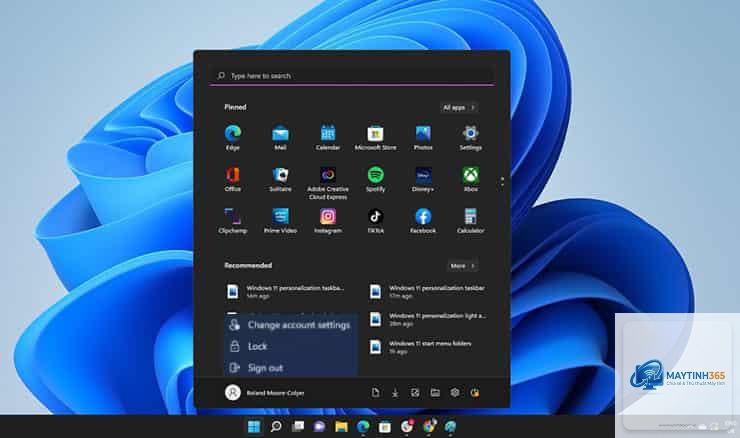This screenshot has width=740, height=438.
Task: Open Windows 11 personalization light a... file
Action: click(428, 320)
